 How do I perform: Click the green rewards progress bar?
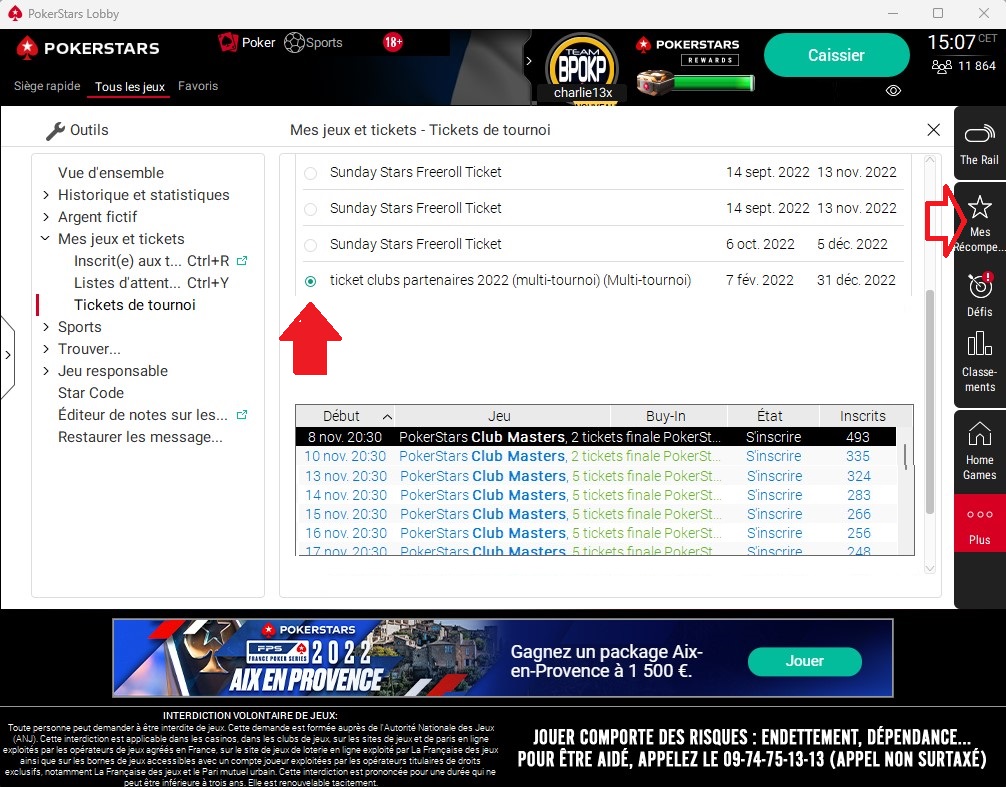[713, 83]
